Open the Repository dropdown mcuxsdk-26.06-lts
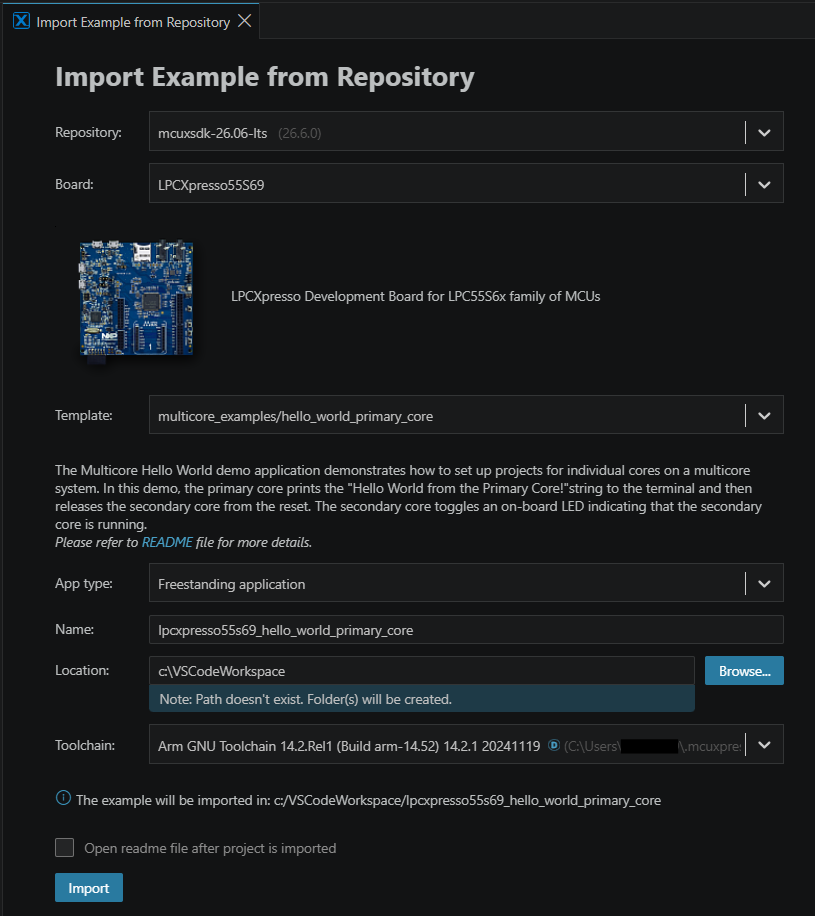 coord(466,131)
